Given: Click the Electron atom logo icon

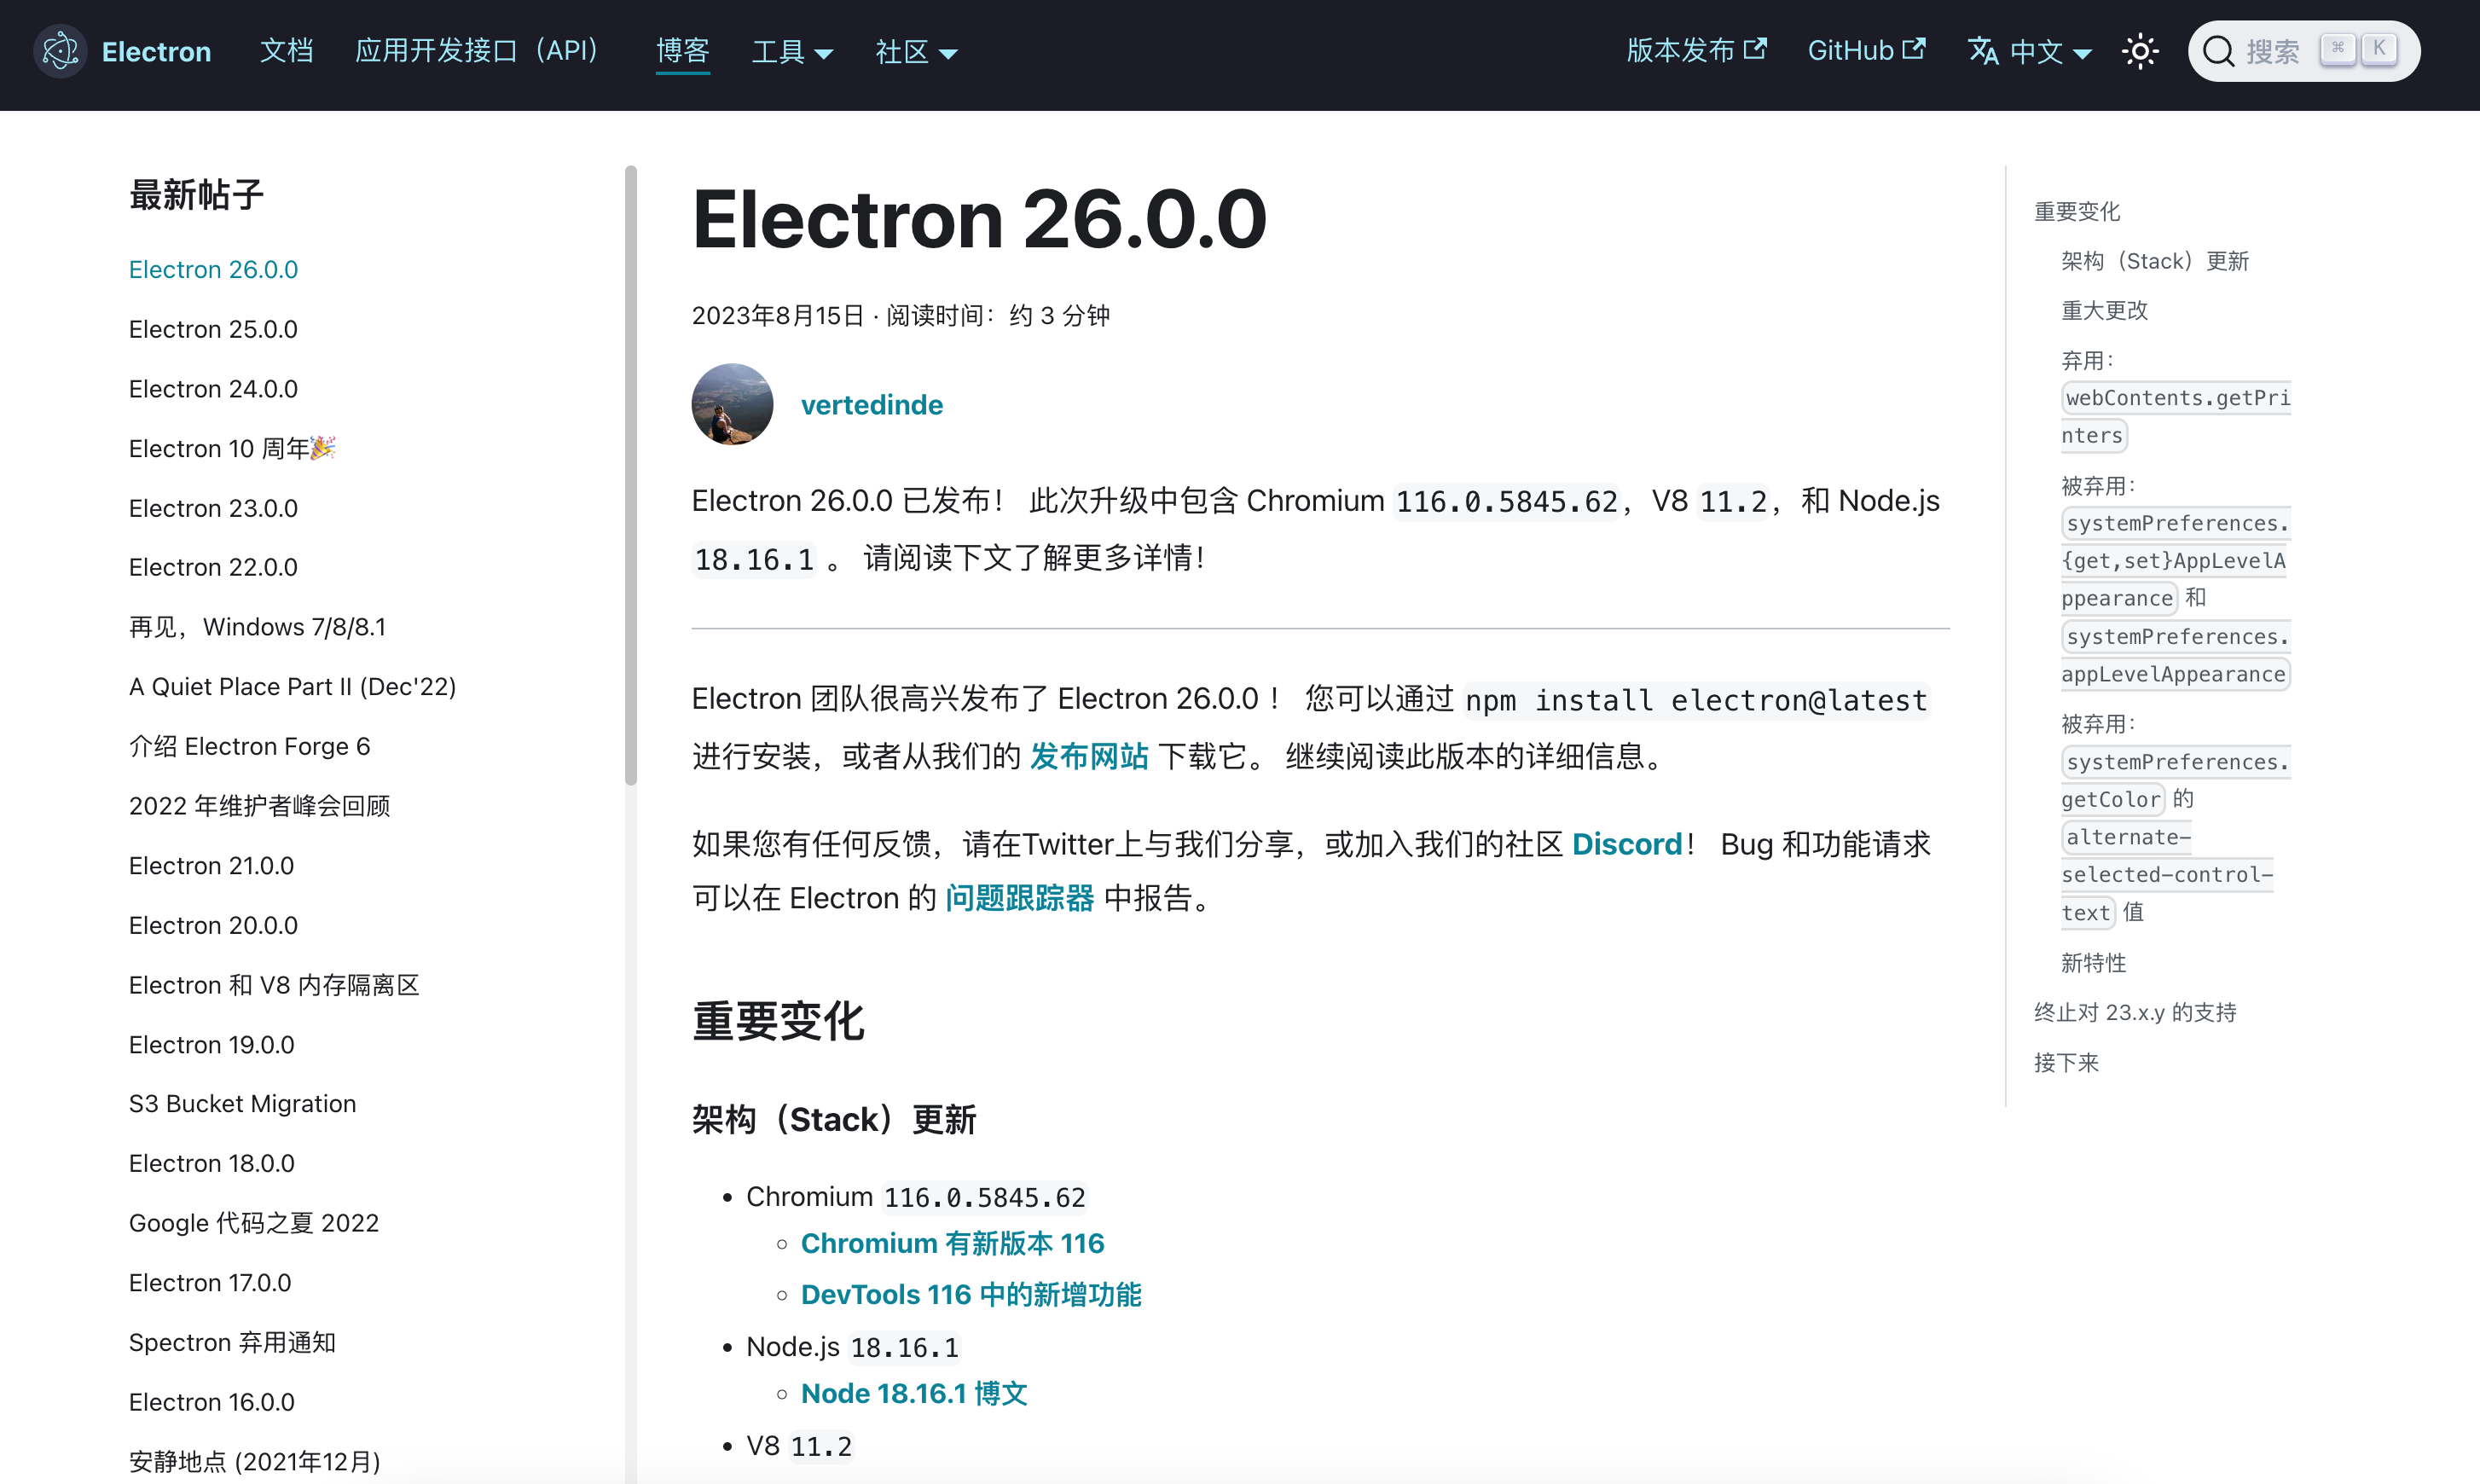Looking at the screenshot, I should [x=60, y=51].
